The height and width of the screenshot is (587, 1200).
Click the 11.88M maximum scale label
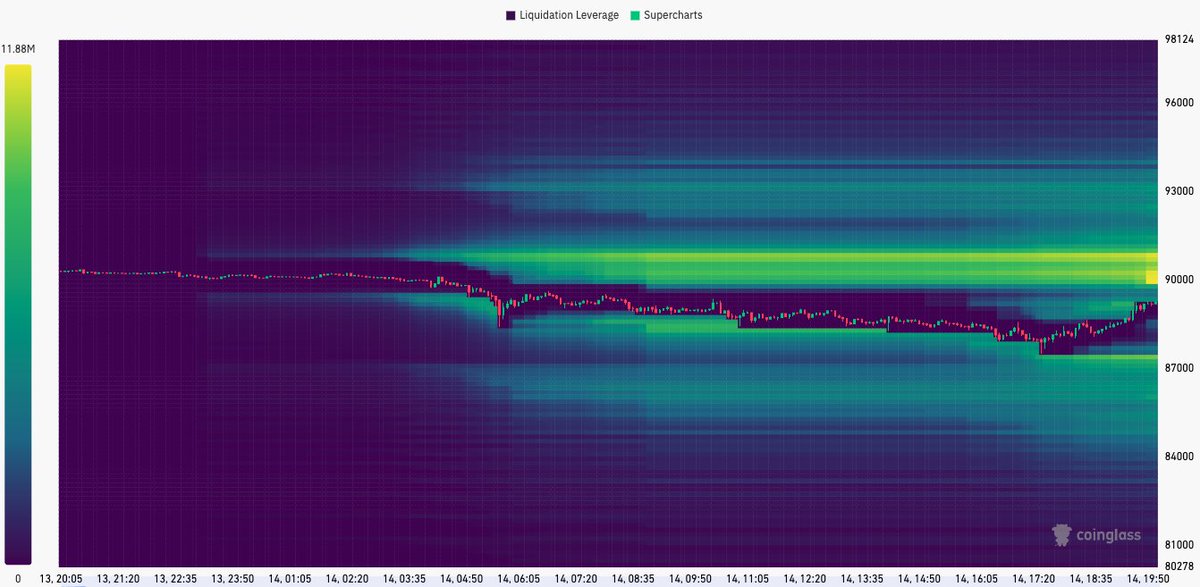pyautogui.click(x=18, y=45)
